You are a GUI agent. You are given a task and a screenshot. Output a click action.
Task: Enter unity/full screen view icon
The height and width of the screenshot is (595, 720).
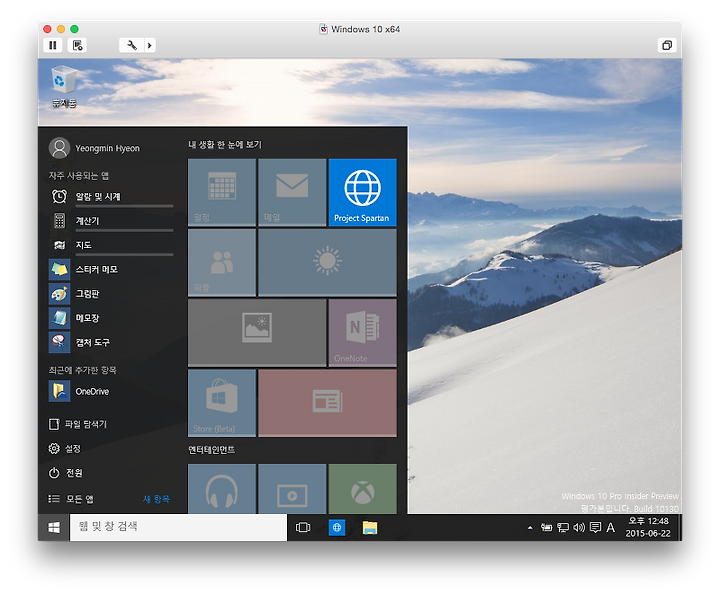(x=667, y=45)
